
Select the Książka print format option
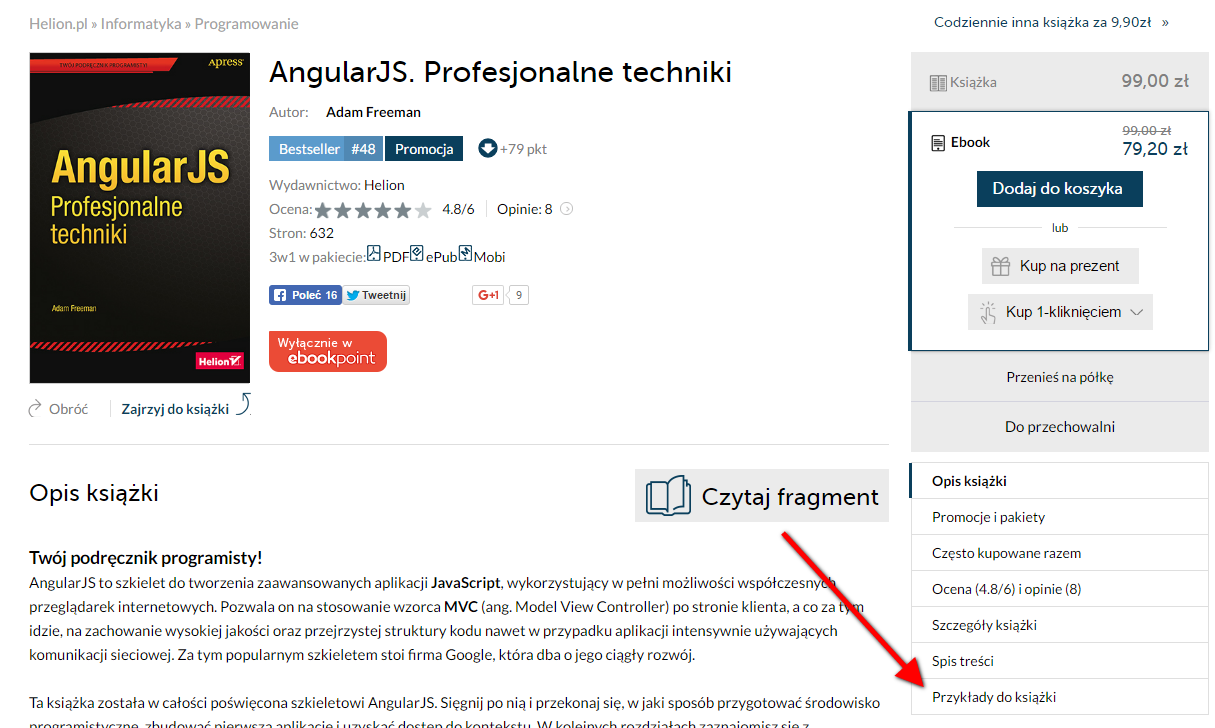tap(1059, 82)
